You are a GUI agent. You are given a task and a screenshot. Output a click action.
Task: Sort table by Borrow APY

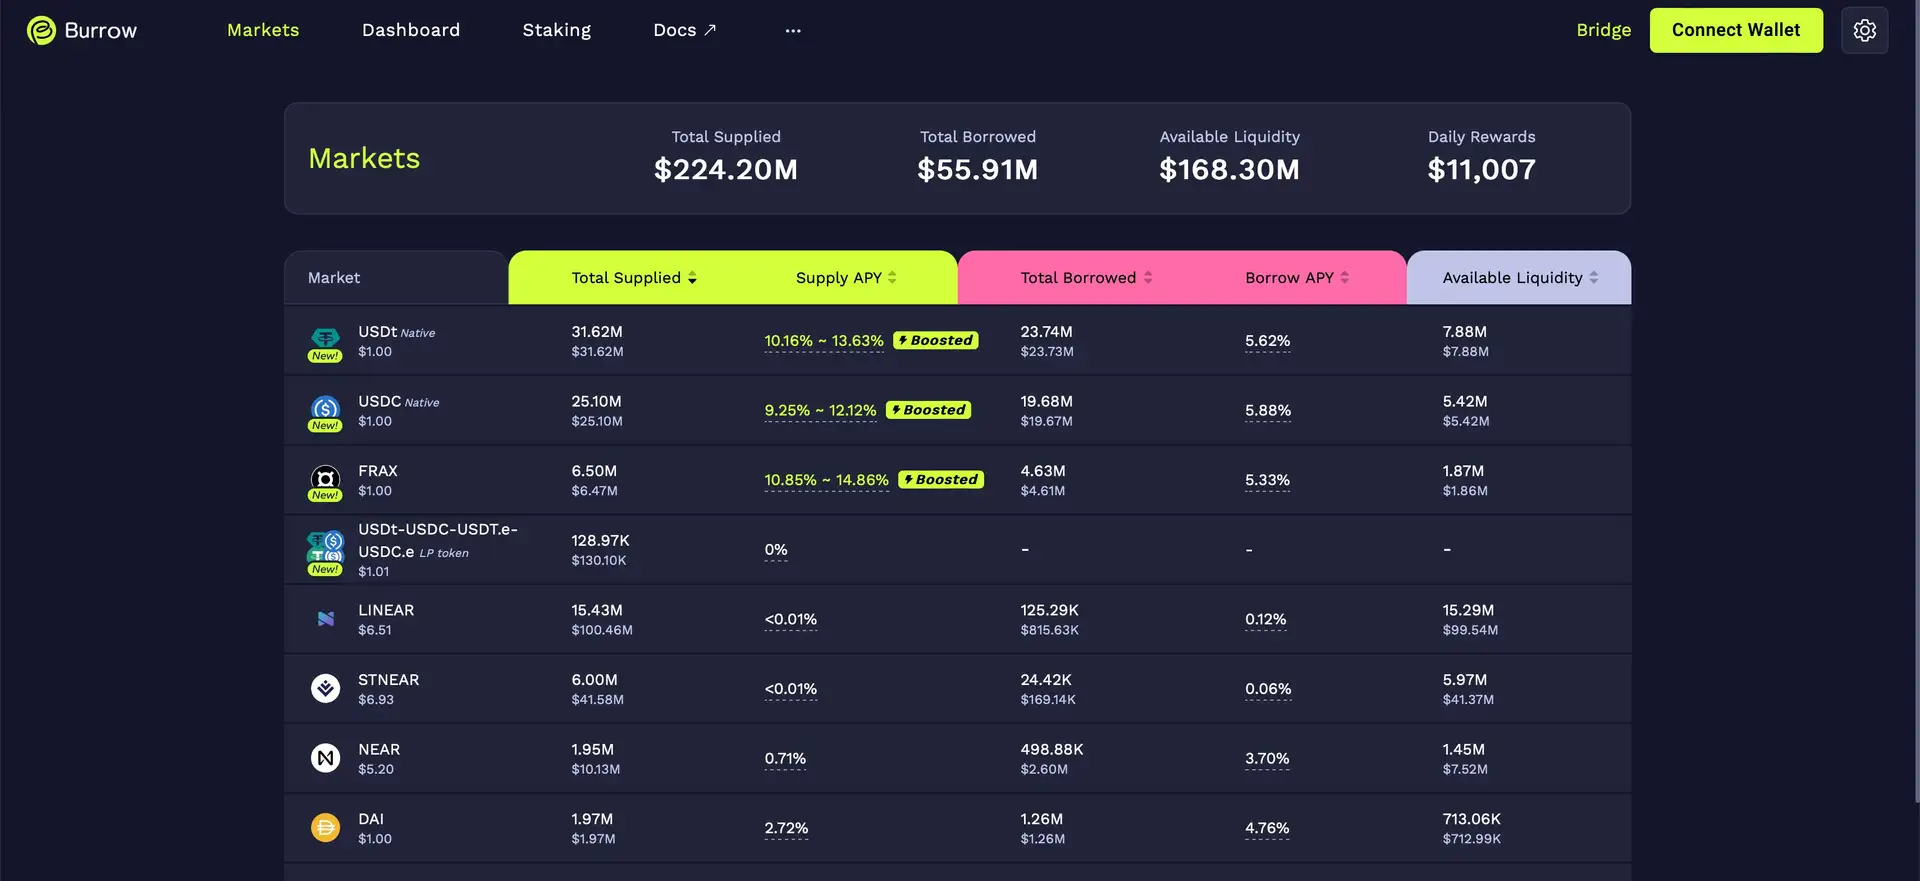(x=1296, y=278)
